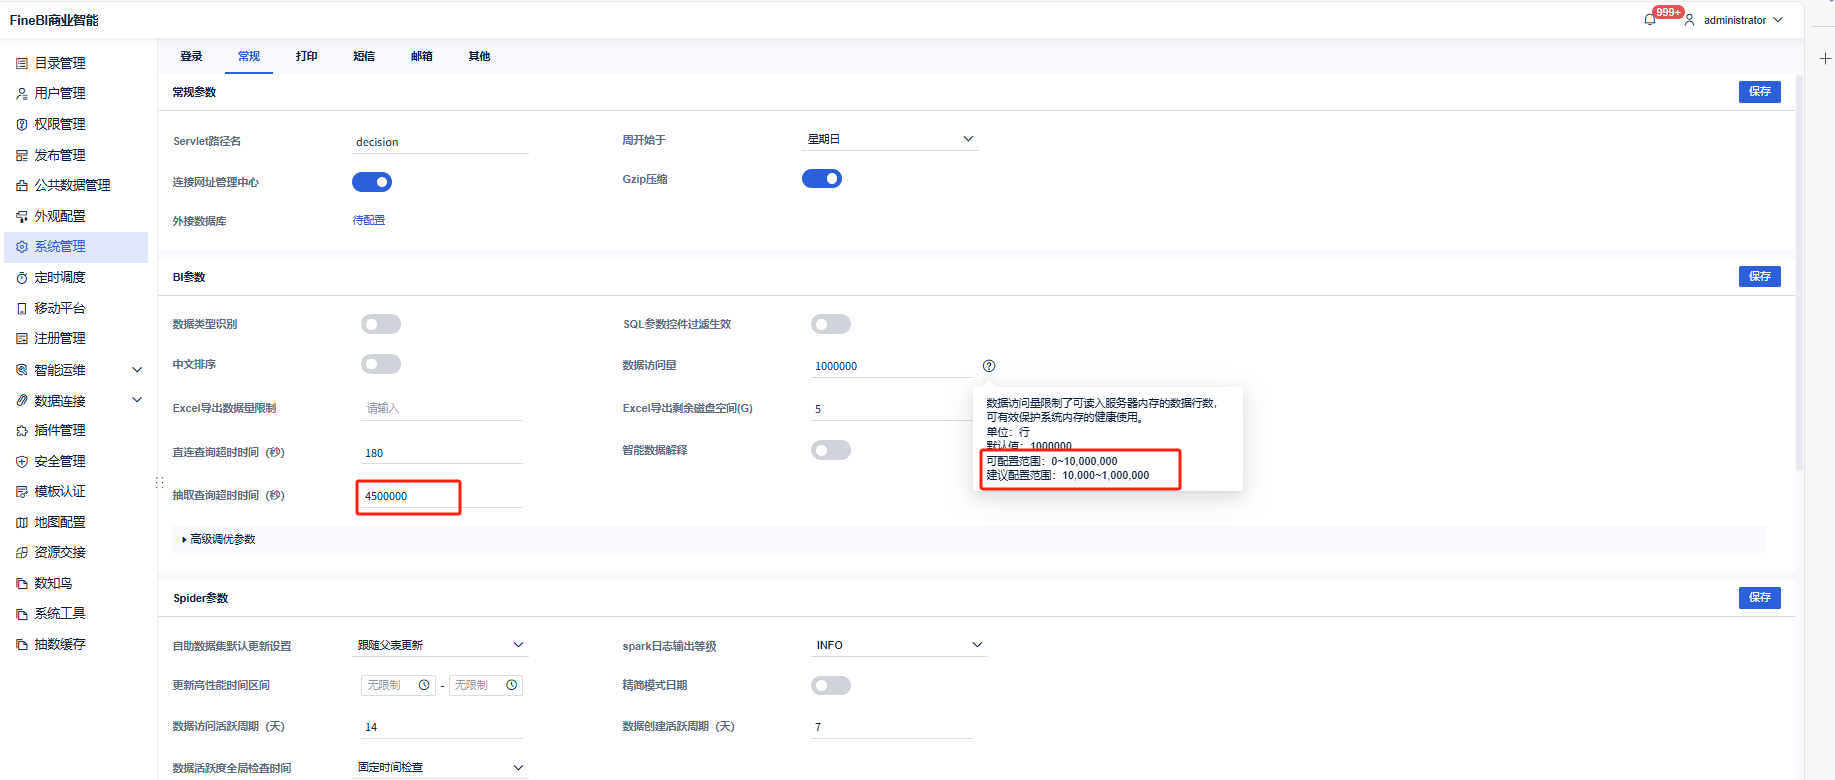Click the administrator user avatar icon
This screenshot has width=1835, height=780.
click(x=1689, y=20)
